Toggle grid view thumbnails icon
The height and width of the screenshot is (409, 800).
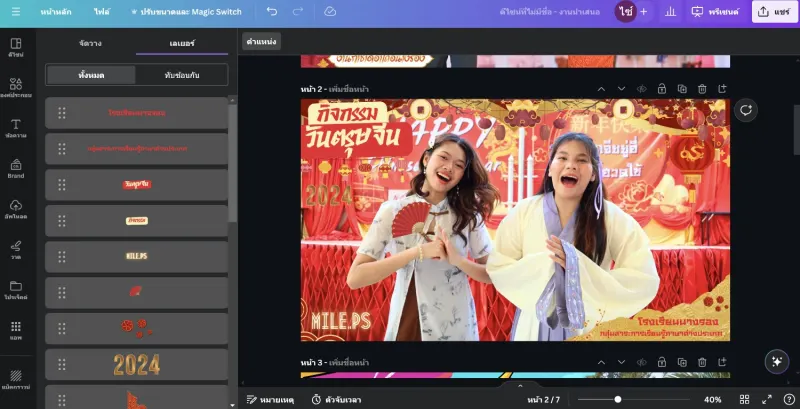744,399
